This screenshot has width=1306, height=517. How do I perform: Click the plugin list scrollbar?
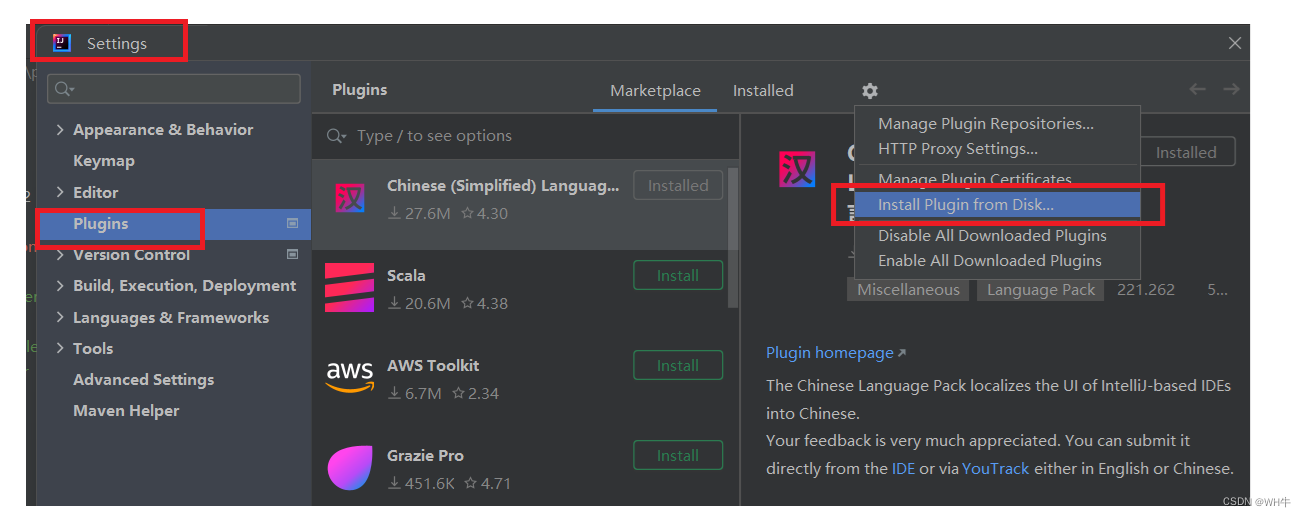[733, 238]
